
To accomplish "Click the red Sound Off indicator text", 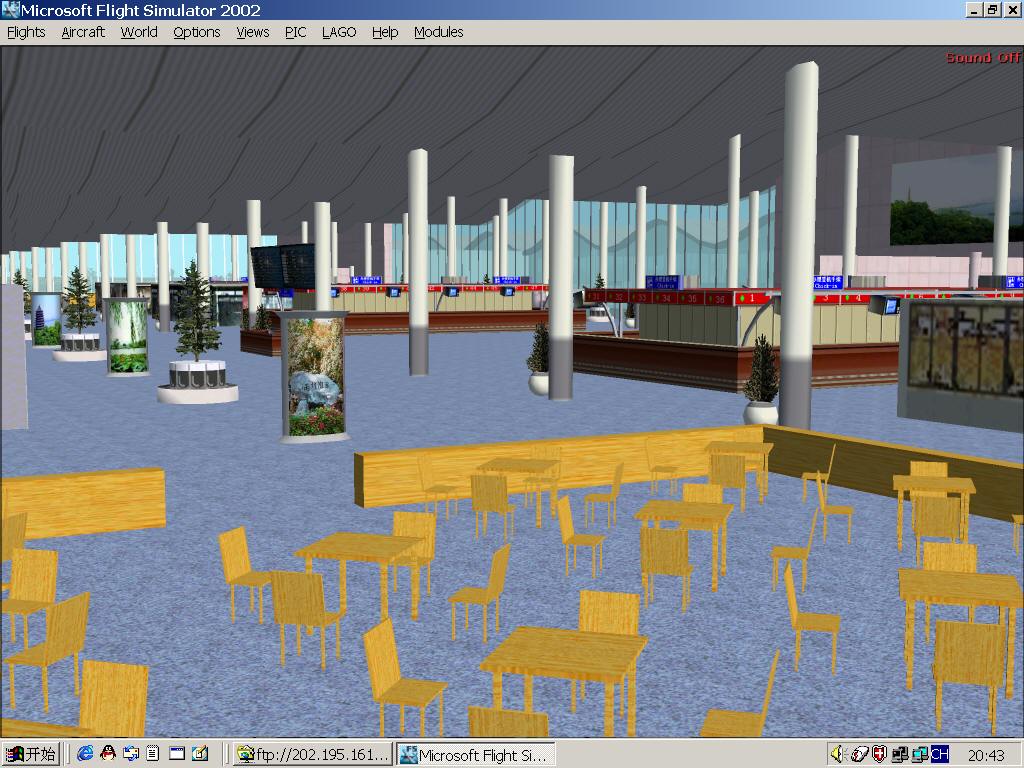I will click(983, 57).
